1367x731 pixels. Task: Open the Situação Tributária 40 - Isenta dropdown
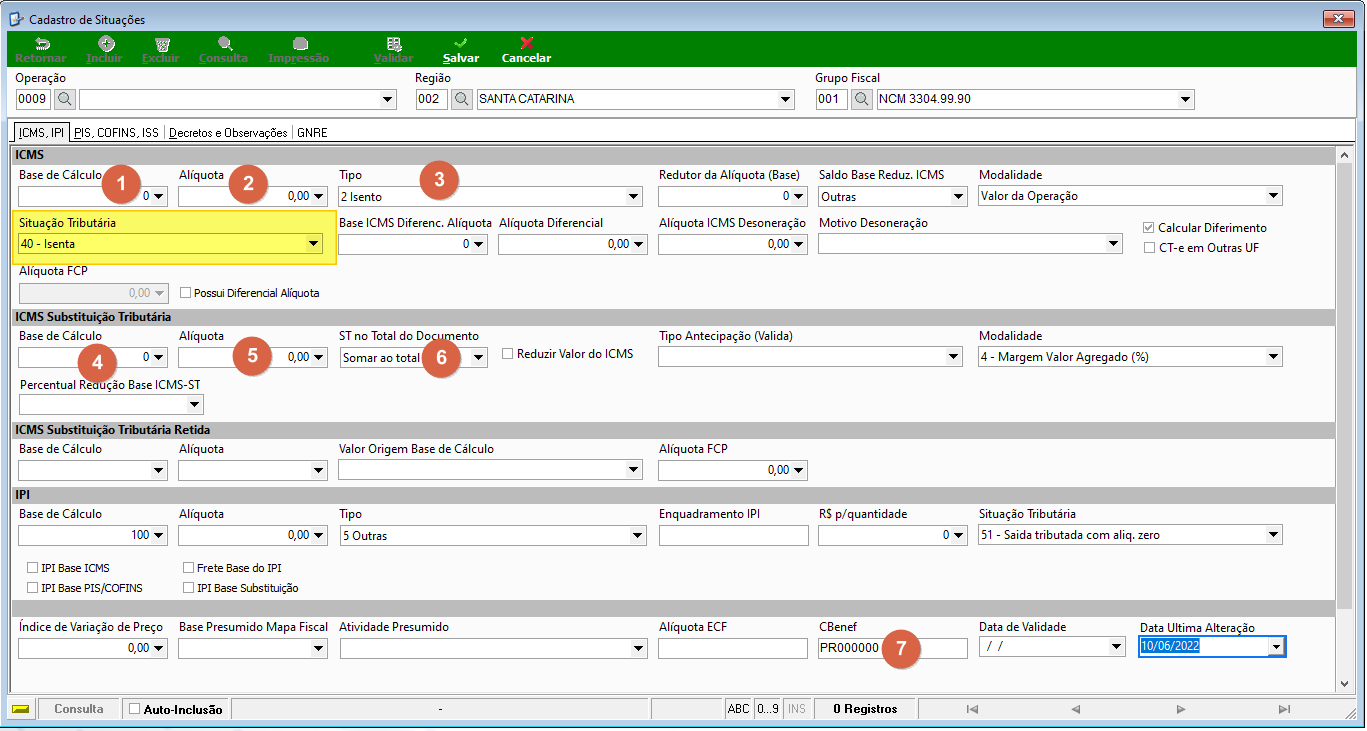coord(314,243)
